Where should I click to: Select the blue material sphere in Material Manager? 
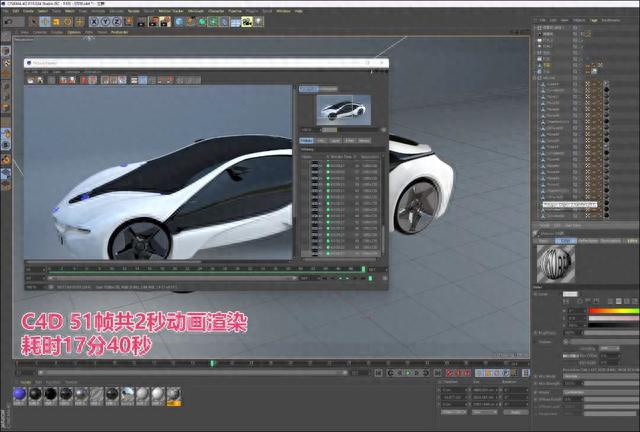20,394
